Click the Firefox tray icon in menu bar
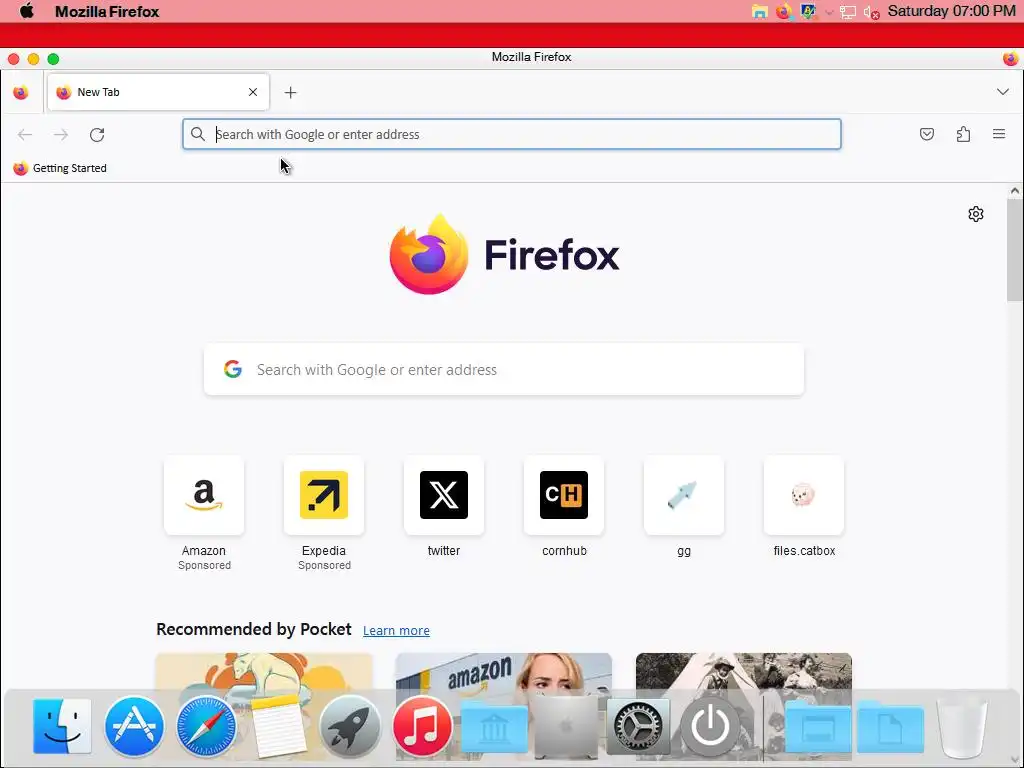This screenshot has width=1024, height=768. click(x=783, y=12)
